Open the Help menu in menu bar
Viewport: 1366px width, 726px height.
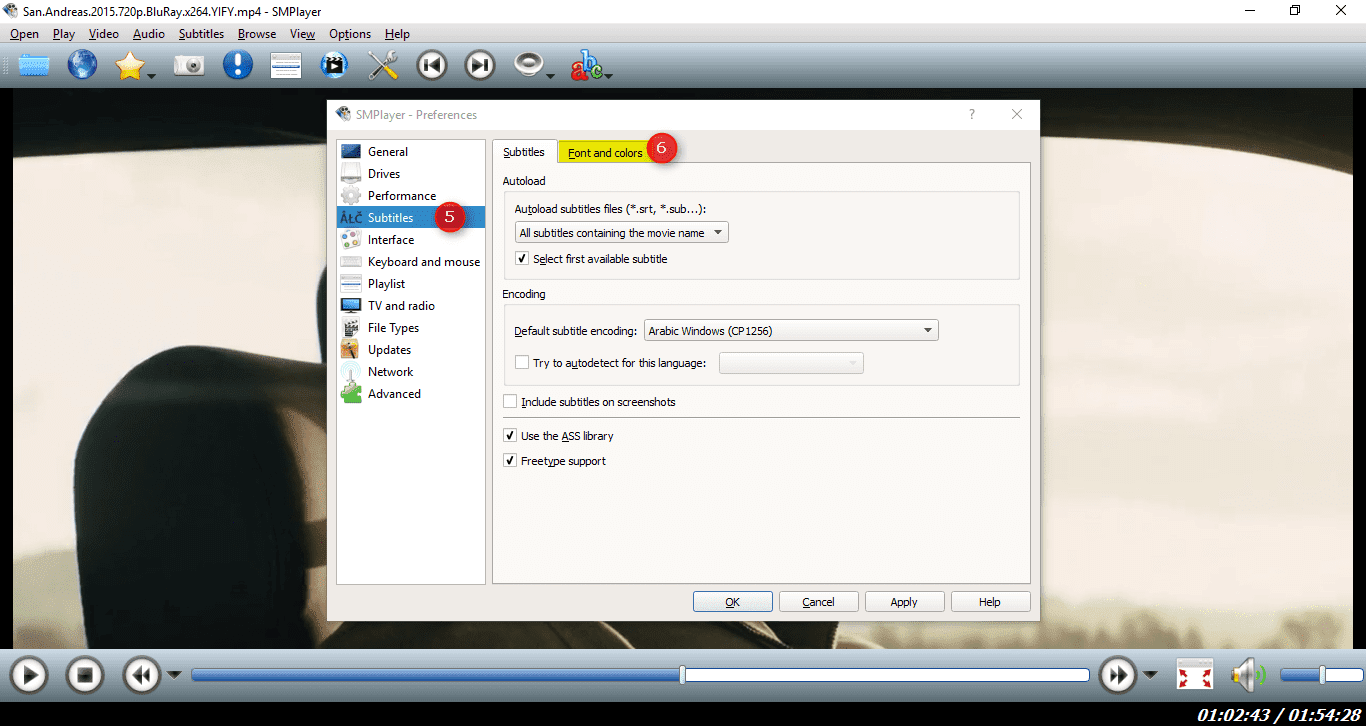397,34
